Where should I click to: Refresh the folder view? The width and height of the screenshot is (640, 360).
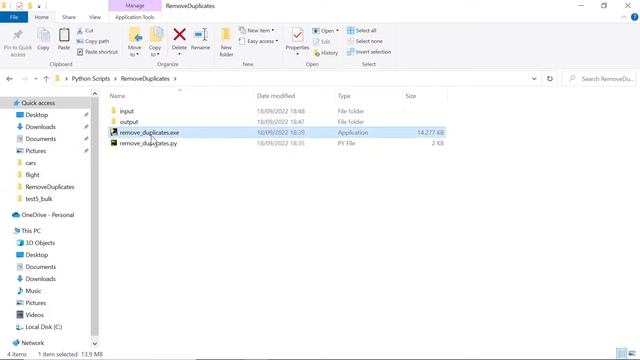(x=550, y=79)
